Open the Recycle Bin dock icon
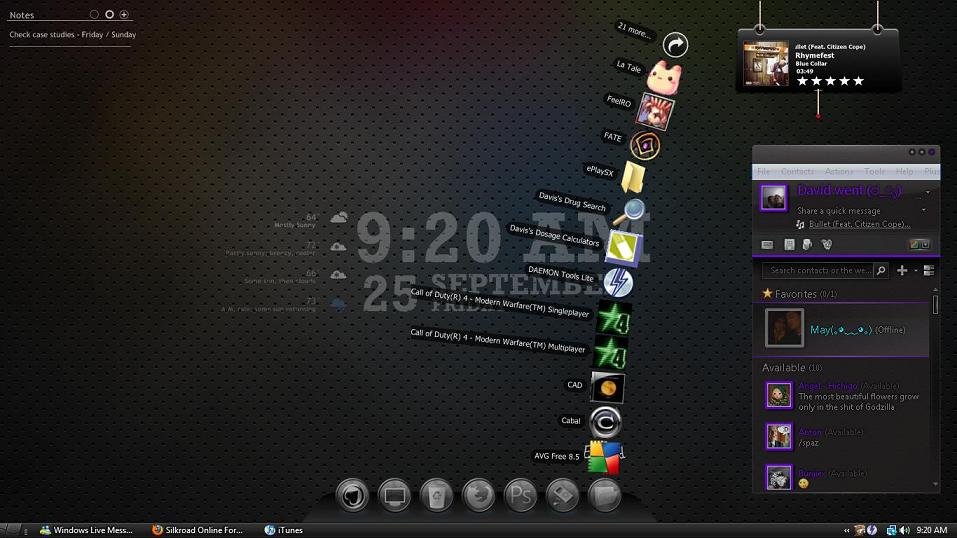 (x=437, y=495)
